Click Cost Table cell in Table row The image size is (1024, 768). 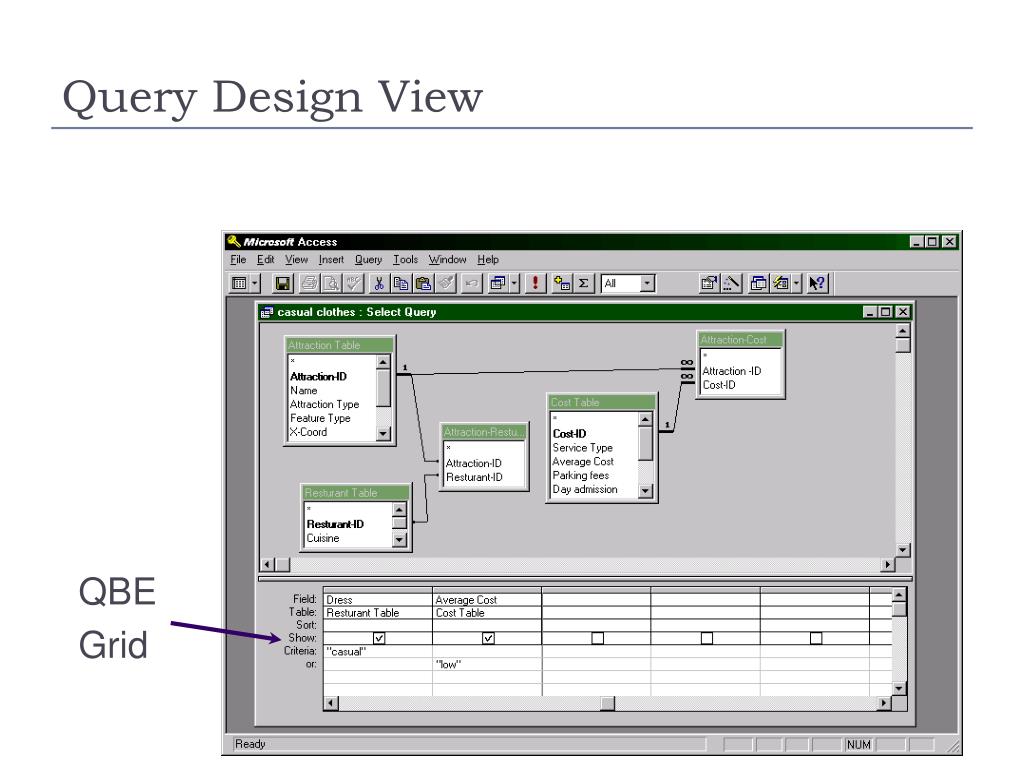tap(487, 613)
